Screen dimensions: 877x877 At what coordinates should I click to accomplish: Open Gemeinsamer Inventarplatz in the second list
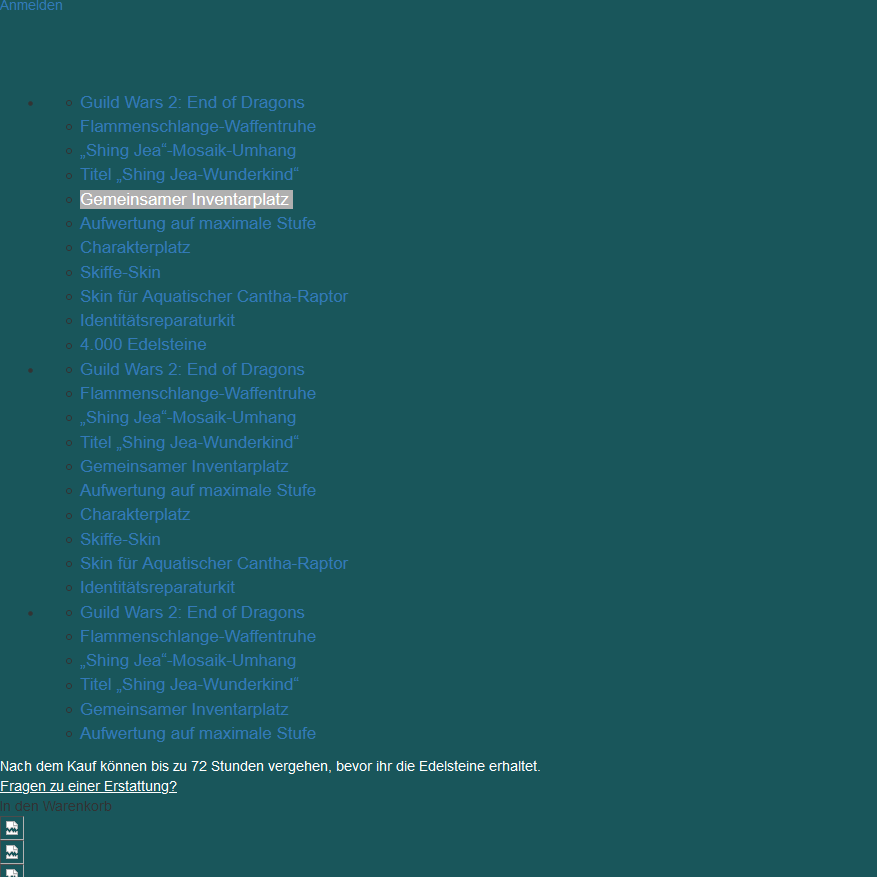click(185, 466)
